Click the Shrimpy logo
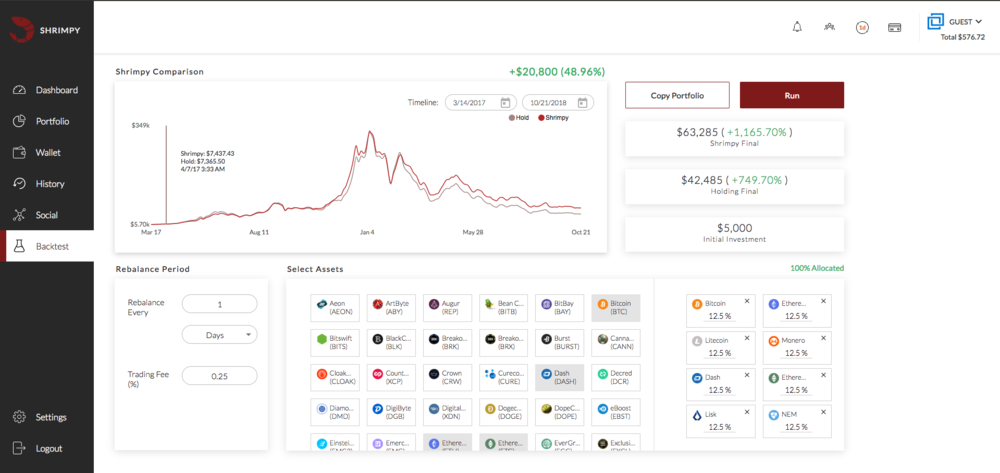 tap(47, 29)
